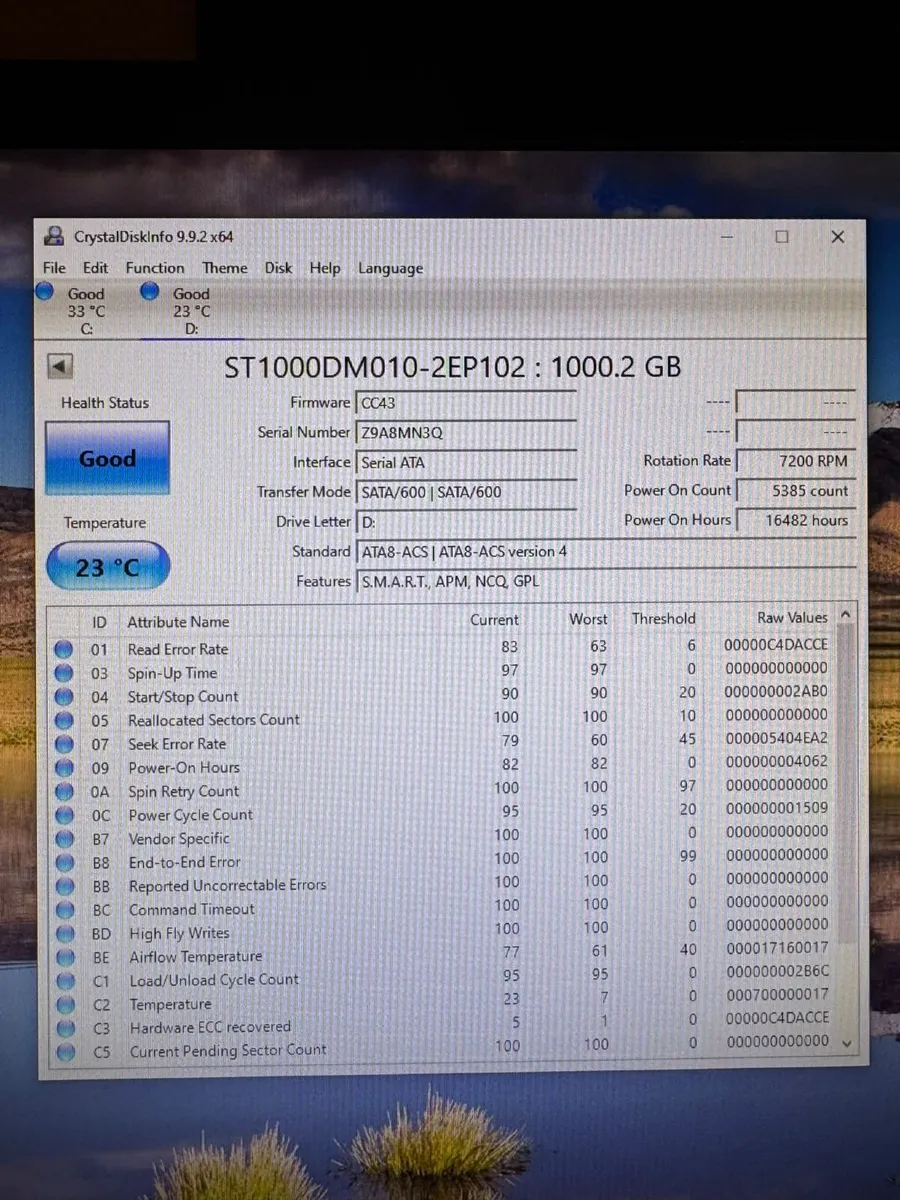Screen dimensions: 900x1200
Task: Click the status icon for Seek Error Rate
Action: click(64, 744)
